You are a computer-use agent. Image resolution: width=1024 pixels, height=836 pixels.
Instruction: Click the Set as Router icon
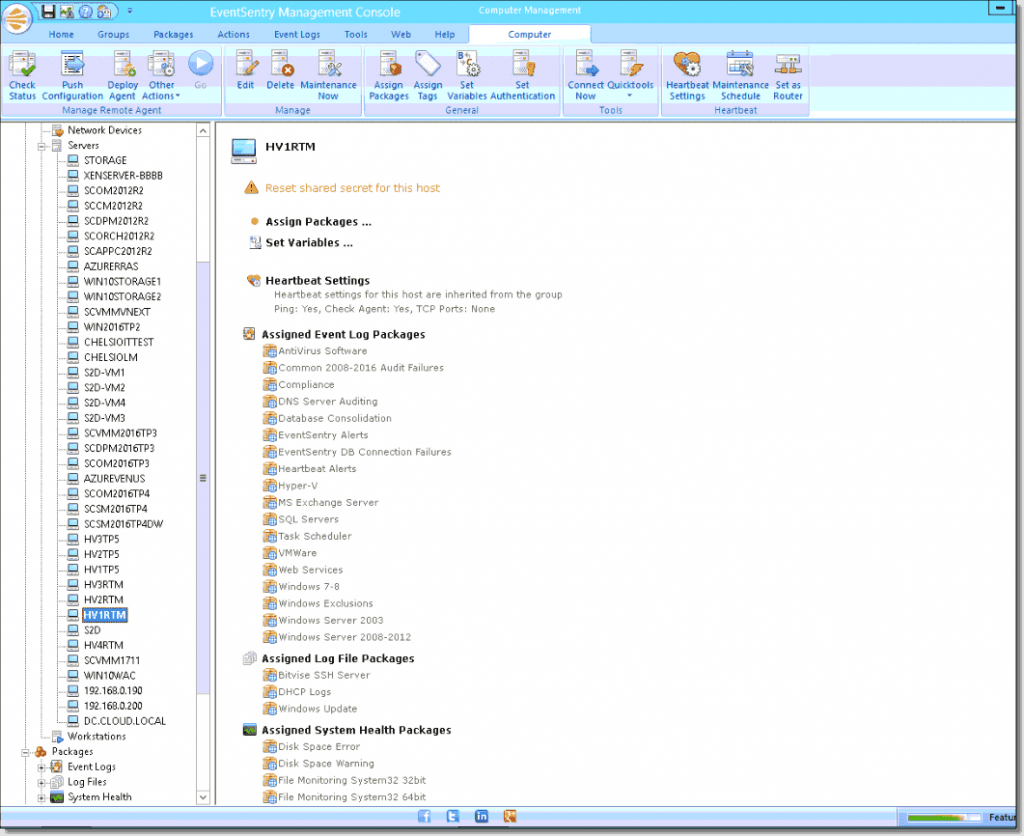(788, 76)
